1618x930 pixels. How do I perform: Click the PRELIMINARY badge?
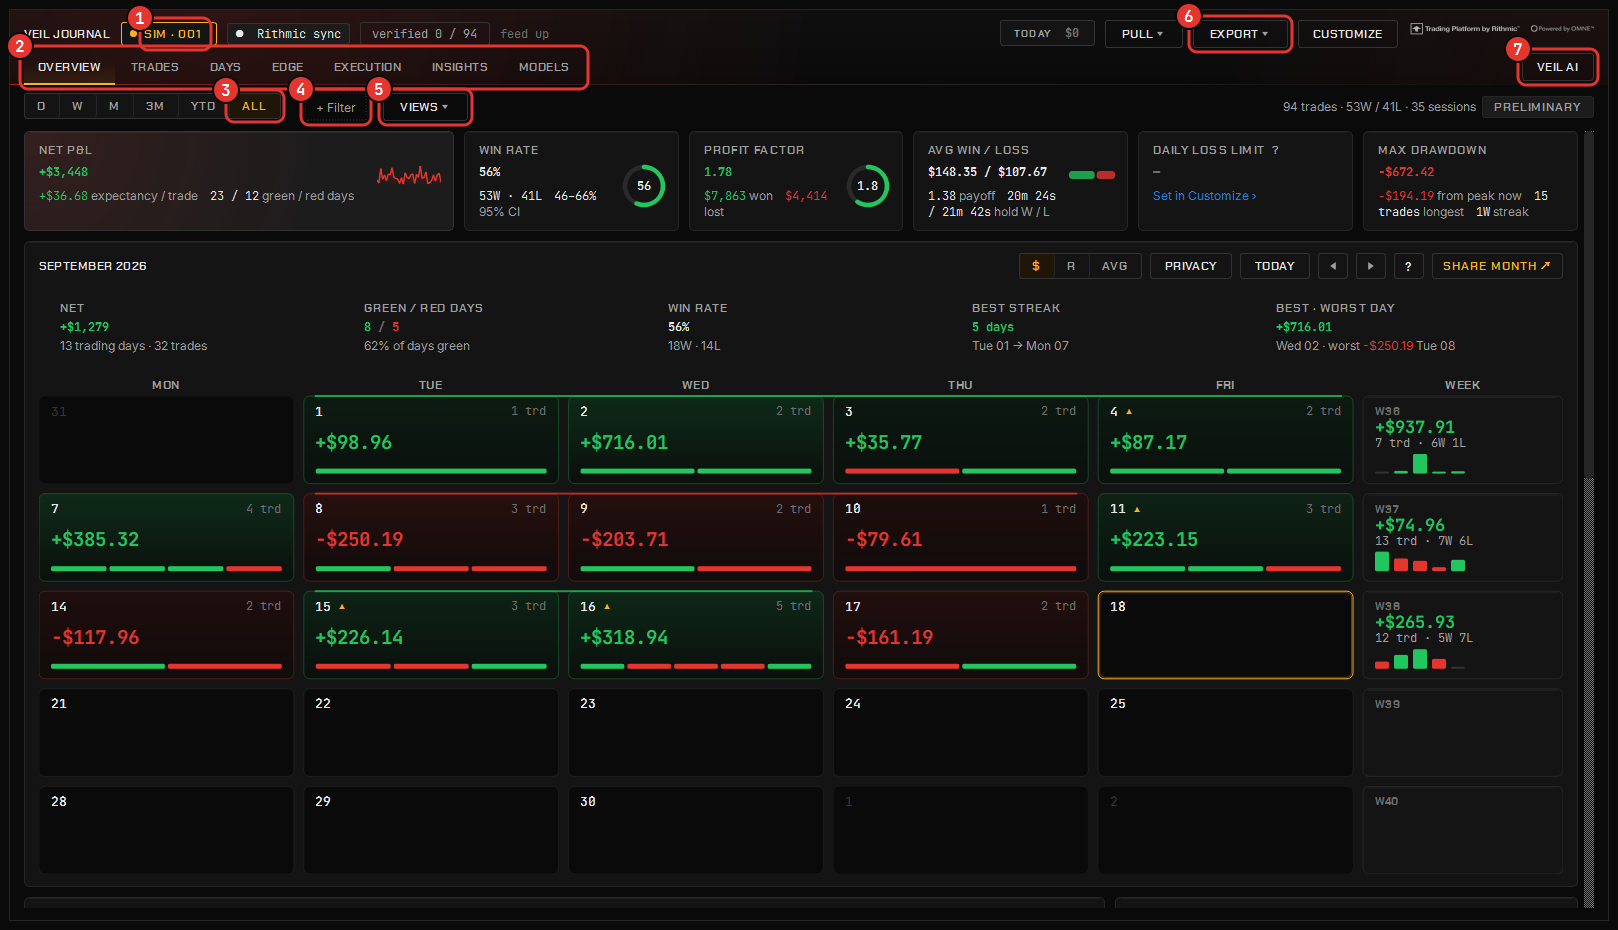tap(1537, 107)
